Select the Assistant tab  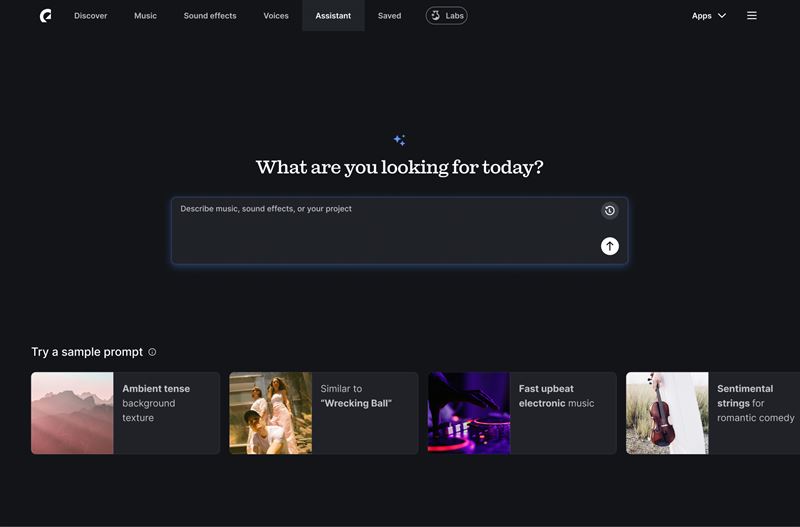click(x=333, y=16)
